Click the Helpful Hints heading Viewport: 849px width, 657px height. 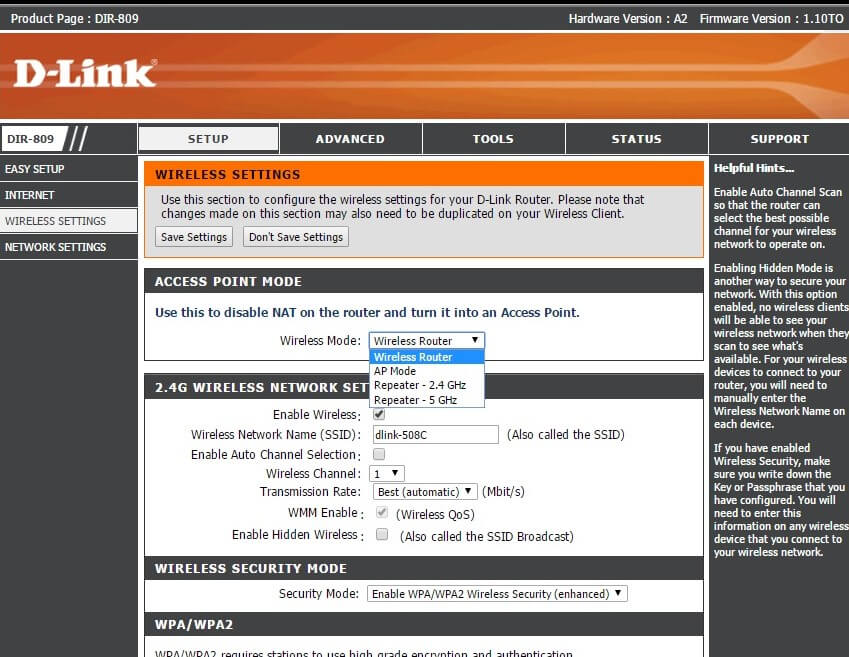click(754, 168)
